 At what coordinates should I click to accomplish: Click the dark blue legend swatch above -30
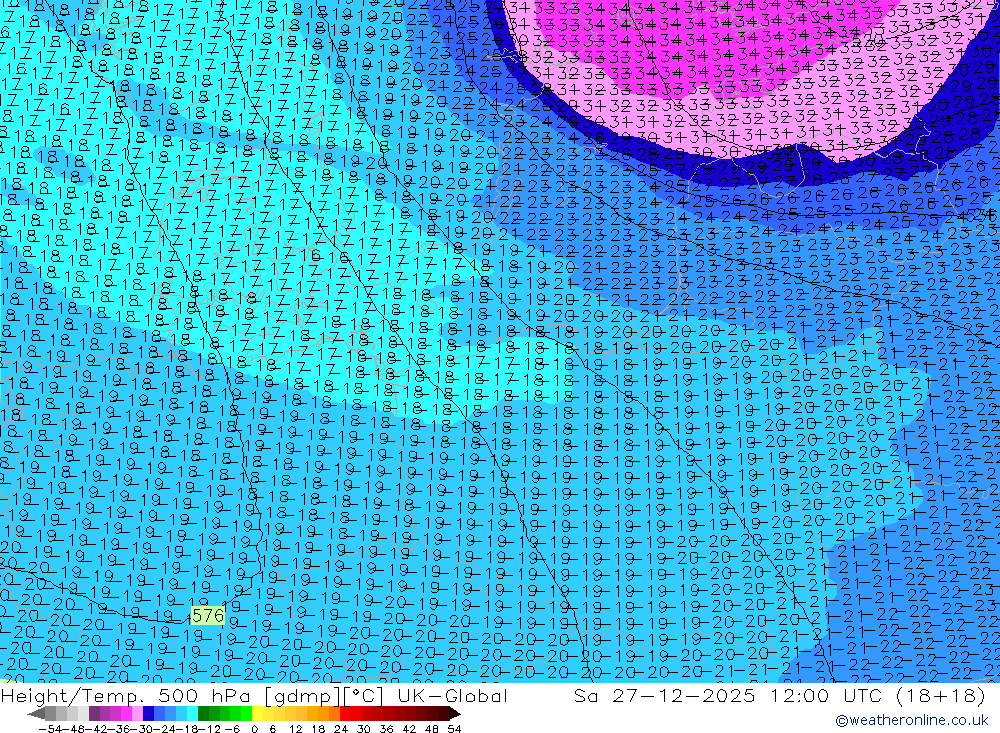click(148, 713)
